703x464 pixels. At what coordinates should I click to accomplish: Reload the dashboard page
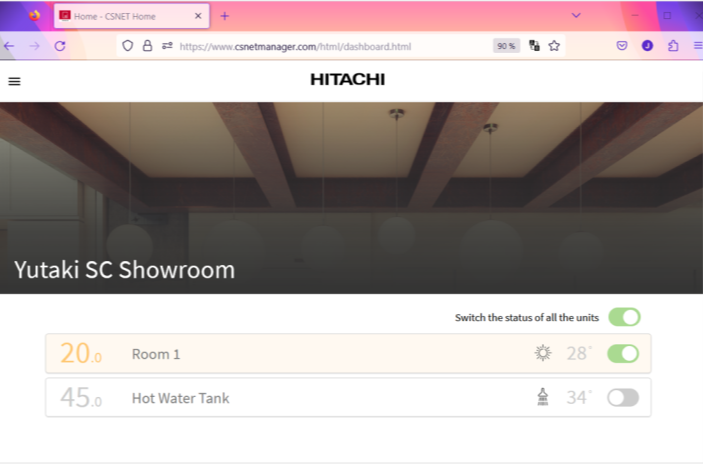coord(60,46)
